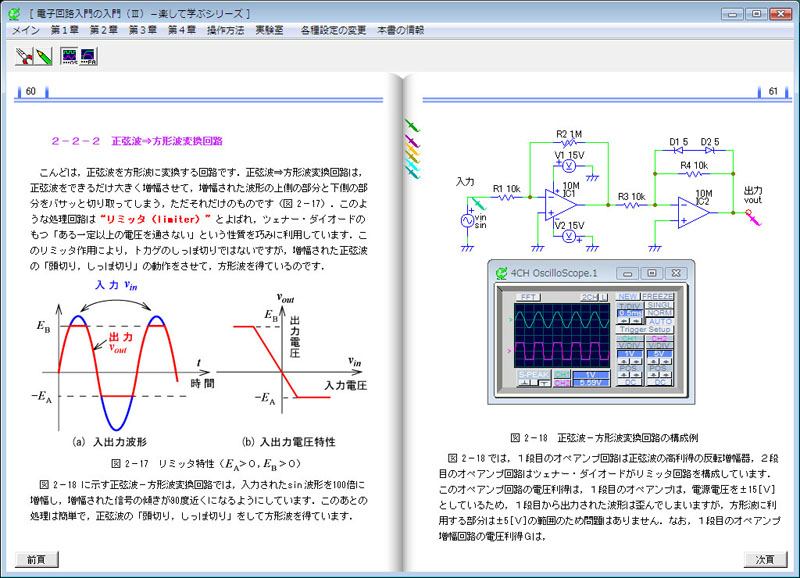Toggle FREEZE on the oscilloscope
800x578 pixels.
coord(657,296)
